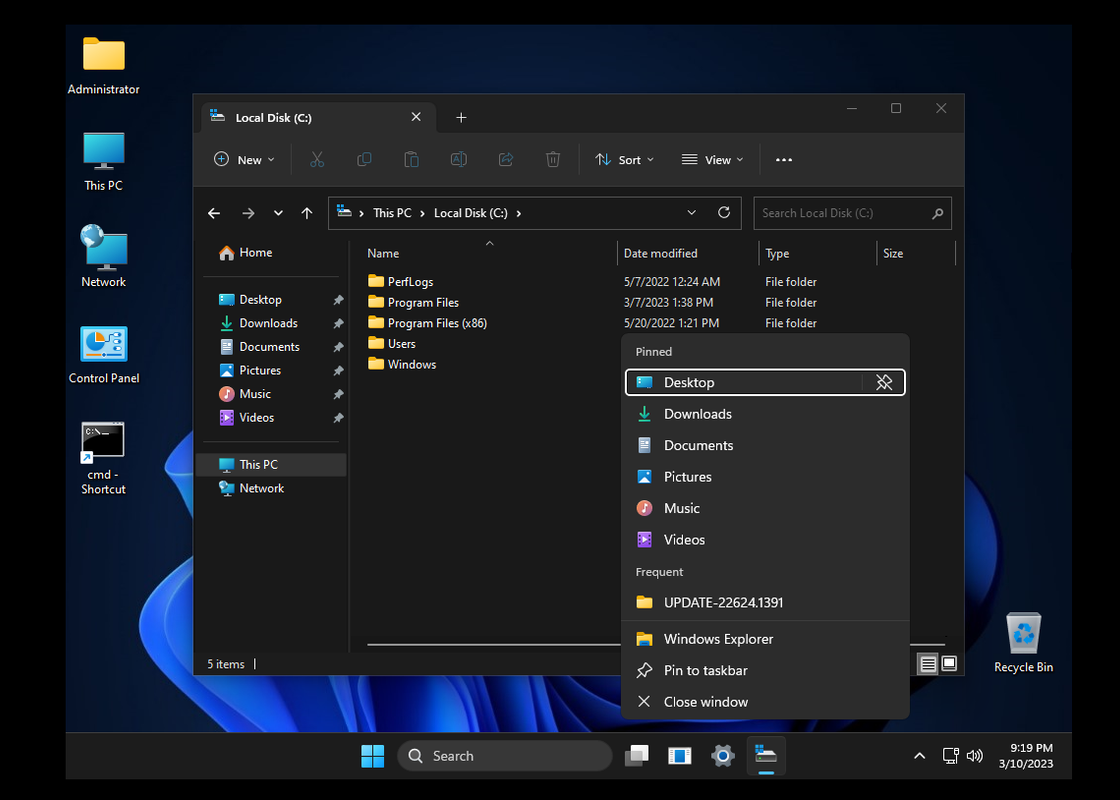Open the Sort dropdown menu

pyautogui.click(x=625, y=160)
